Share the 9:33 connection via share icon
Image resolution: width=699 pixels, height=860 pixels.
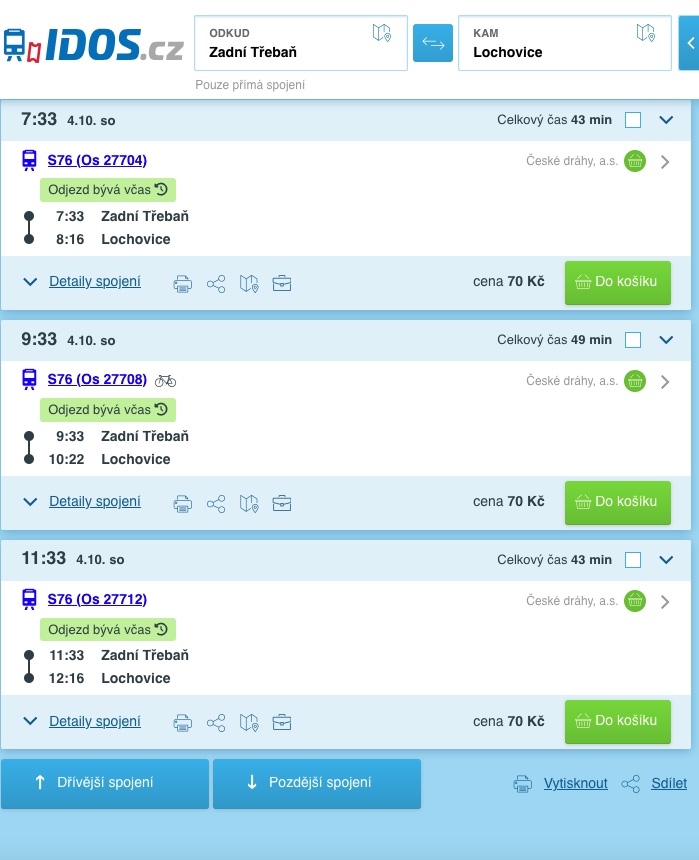(x=215, y=503)
